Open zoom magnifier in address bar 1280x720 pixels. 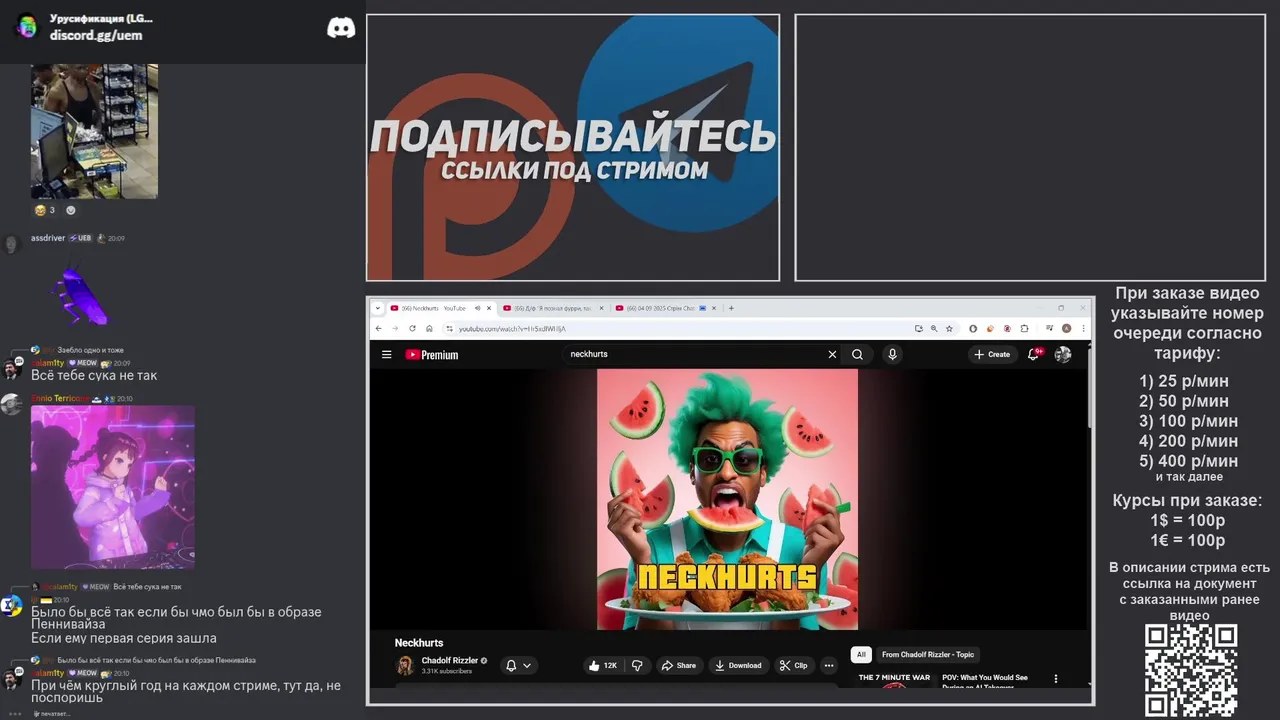[934, 328]
